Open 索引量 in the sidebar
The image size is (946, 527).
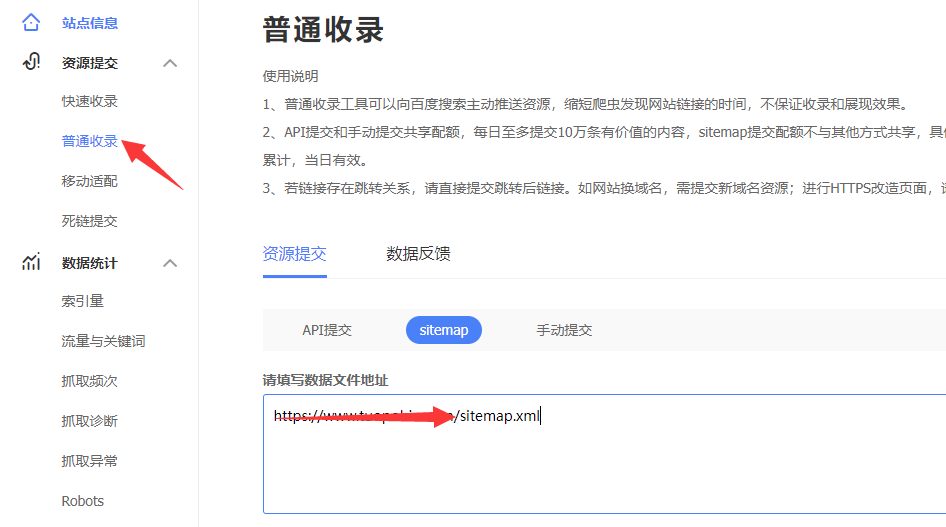coord(83,301)
